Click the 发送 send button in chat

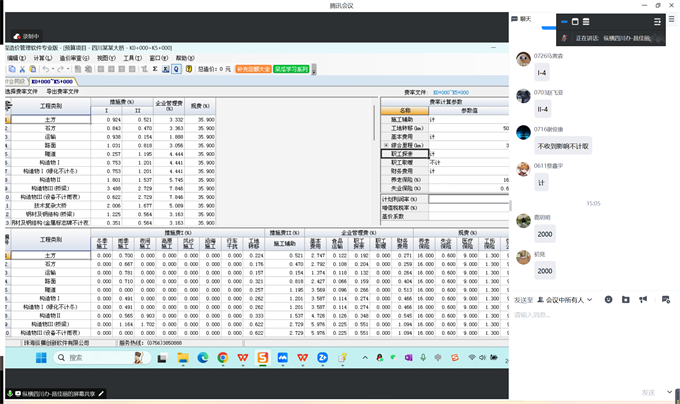(648, 392)
